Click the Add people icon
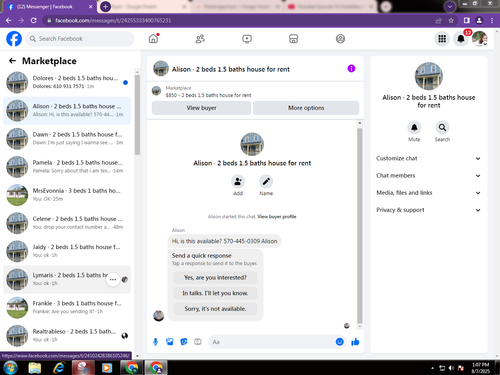Image resolution: width=500 pixels, height=375 pixels. click(x=238, y=182)
